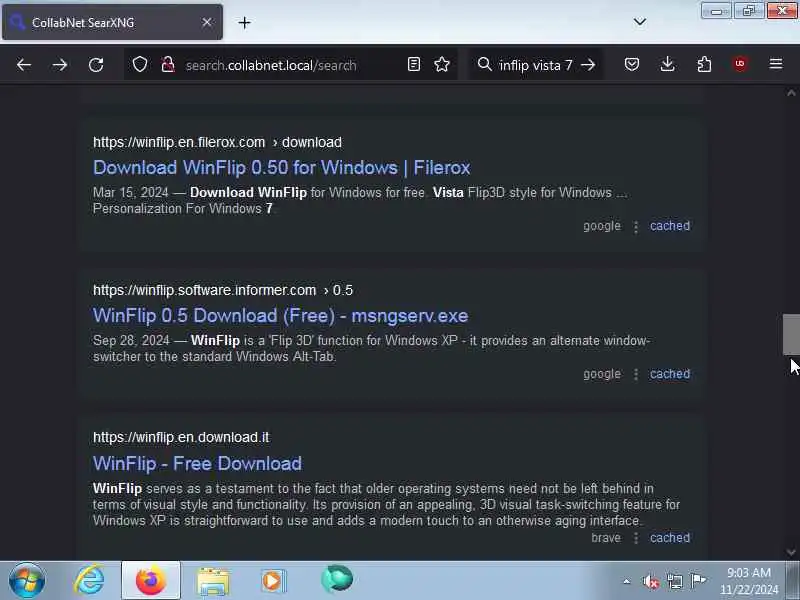The width and height of the screenshot is (800, 600).
Task: Open the uBlock Origin extension icon
Action: pos(740,64)
